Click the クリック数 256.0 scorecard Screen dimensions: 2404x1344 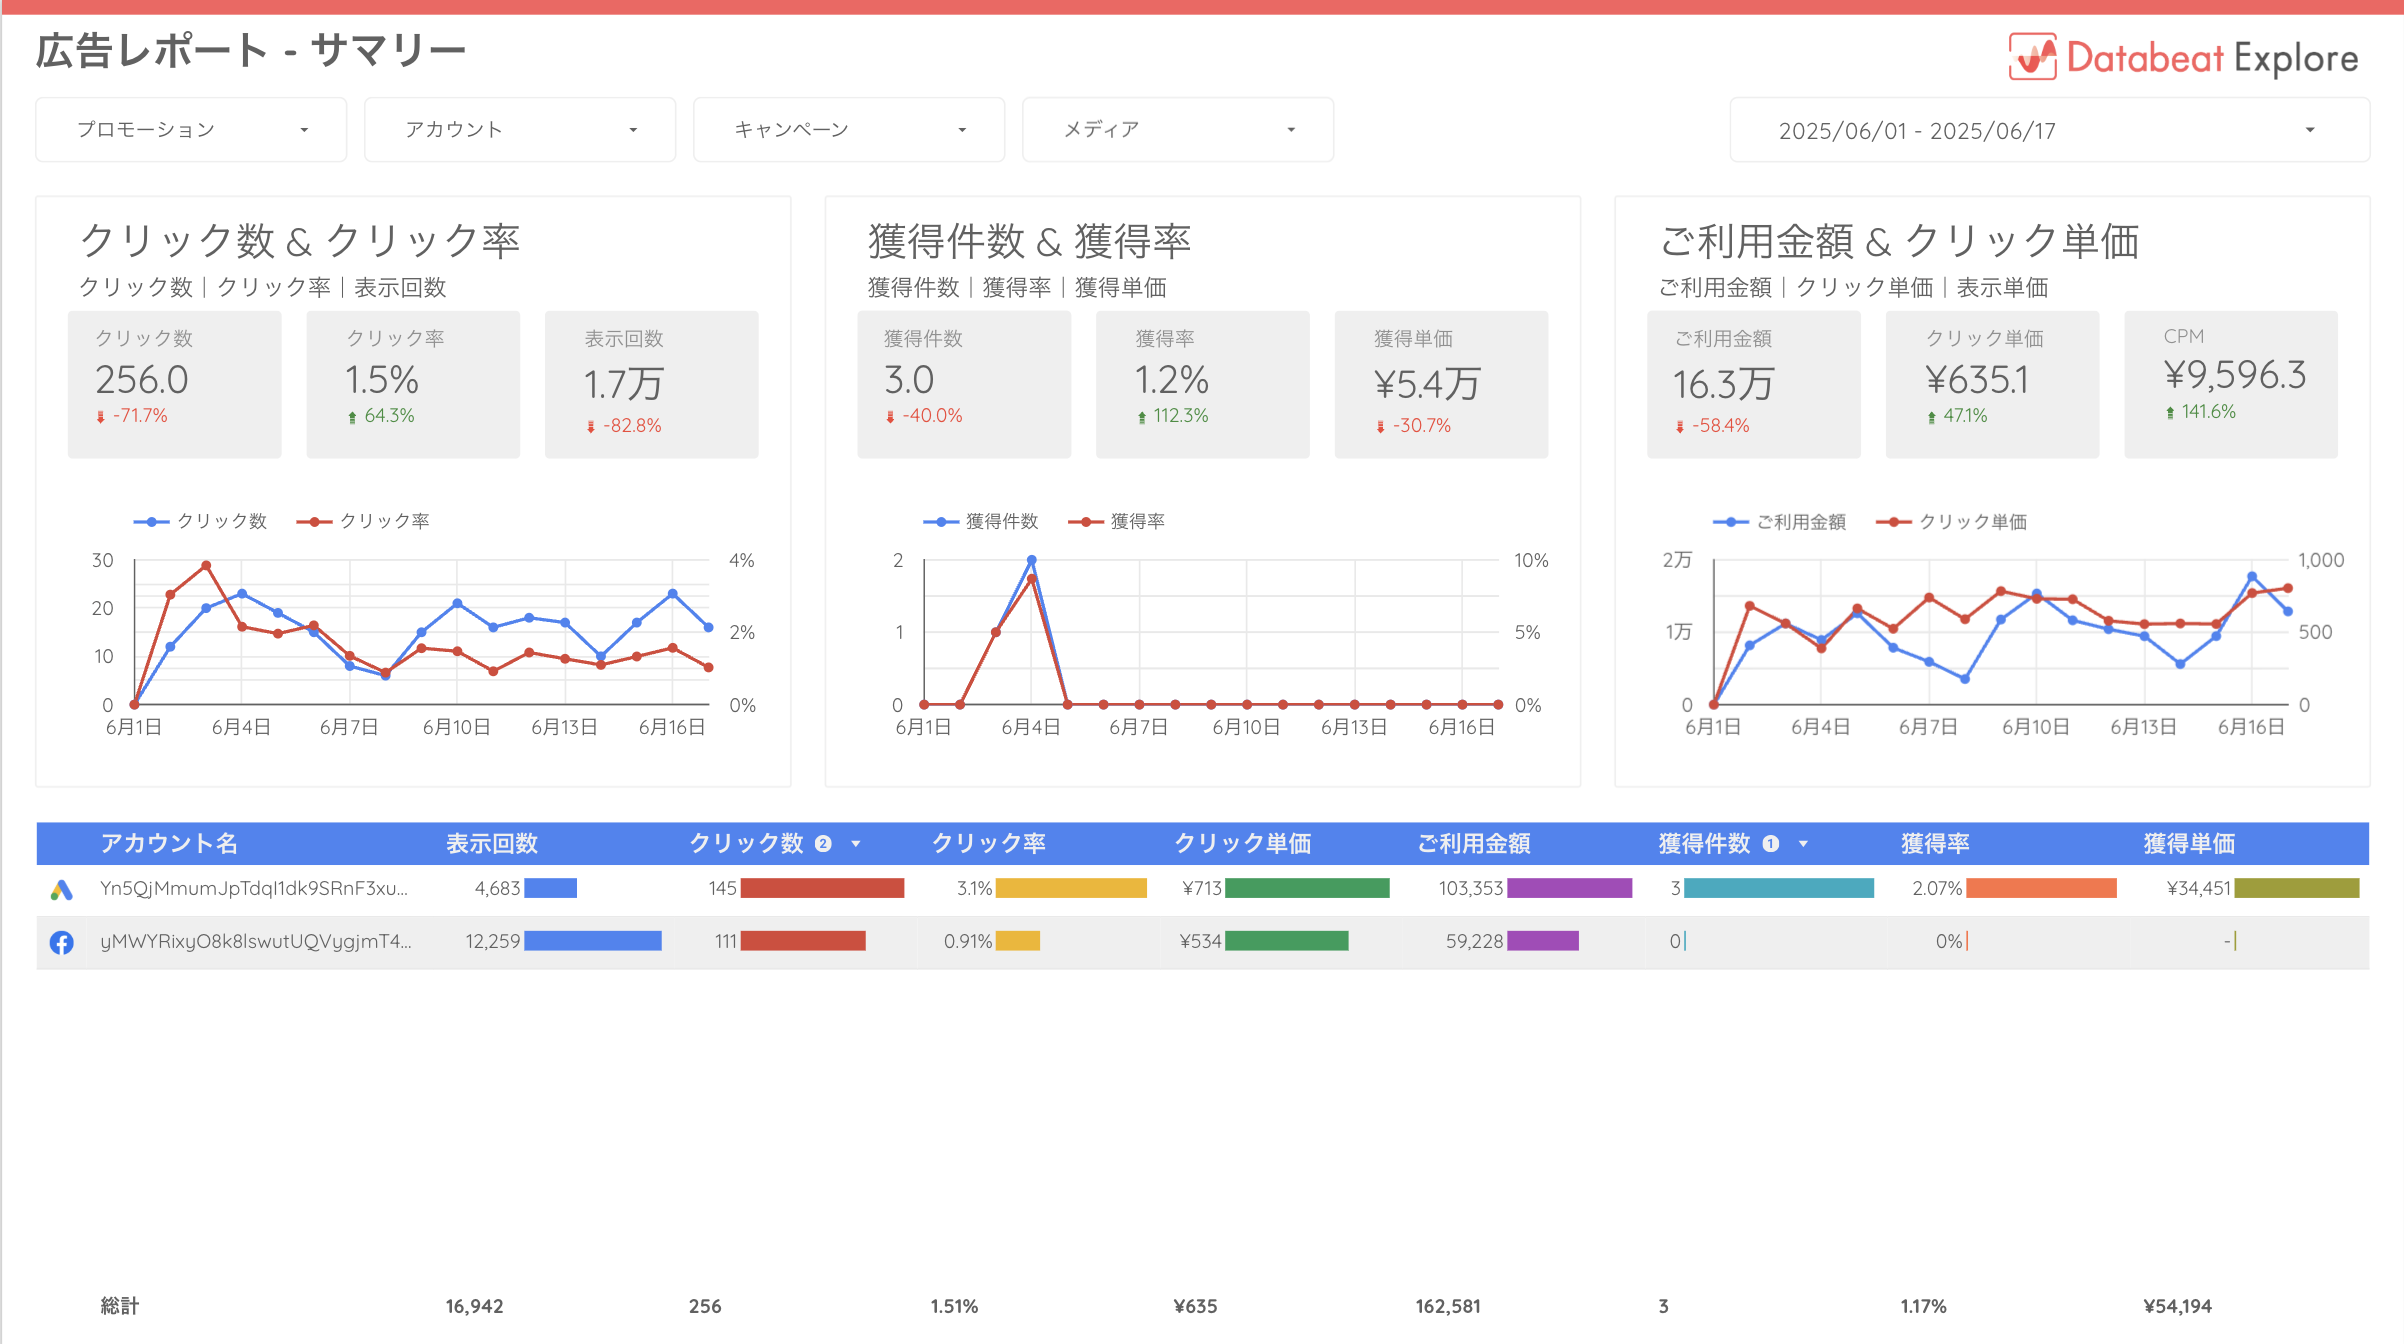175,385
